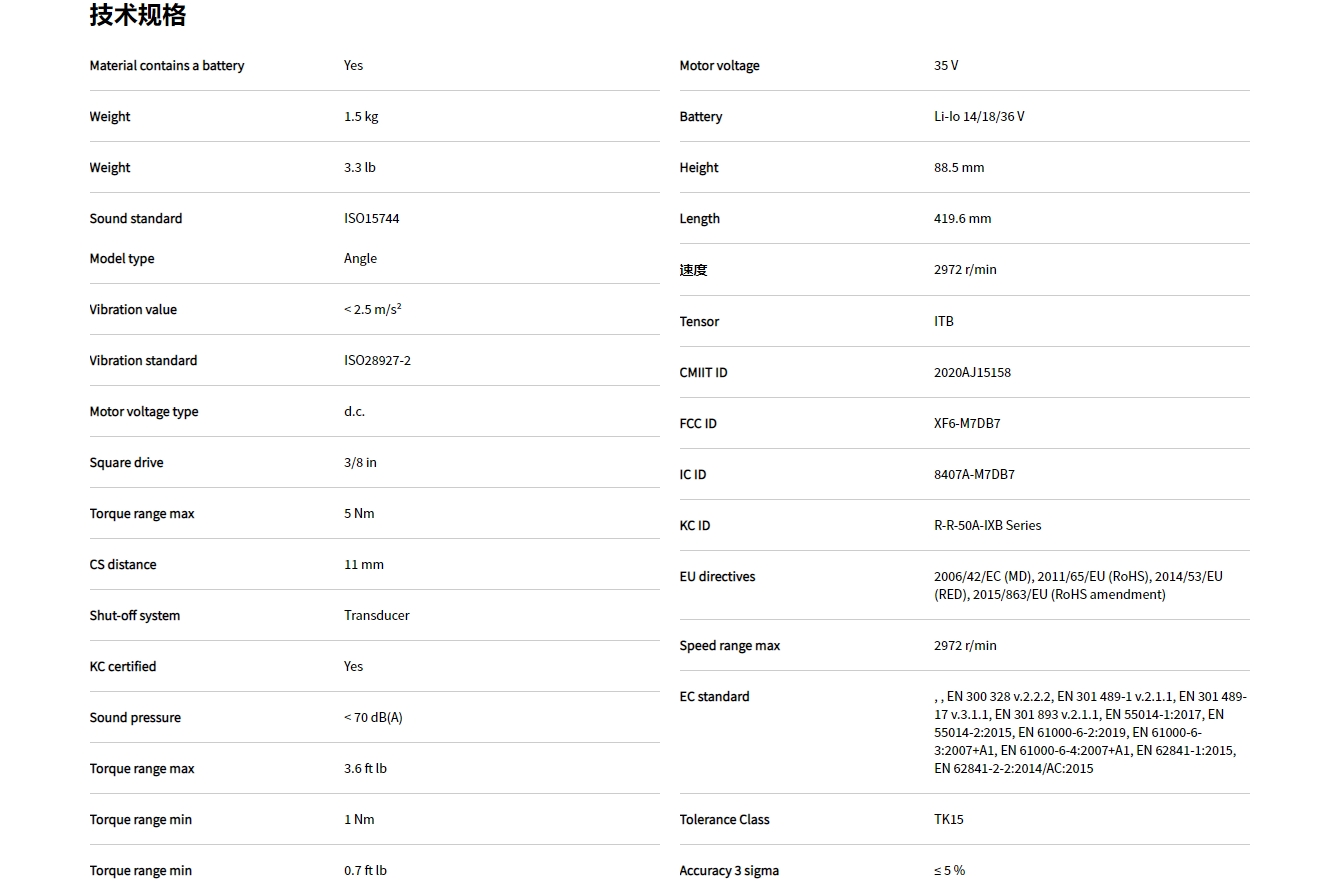Select the TK15 tolerance class value
This screenshot has width=1339, height=894.
948,820
